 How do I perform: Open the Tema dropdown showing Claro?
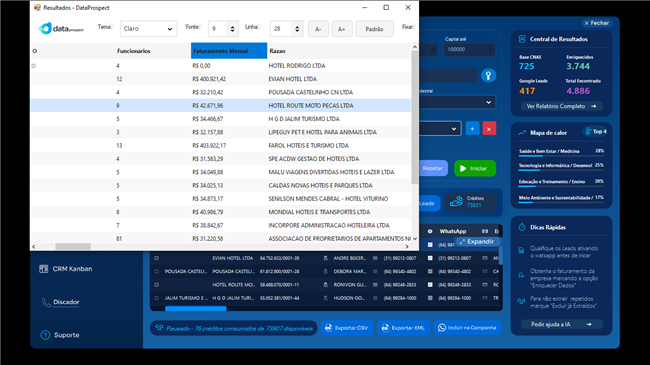(x=148, y=29)
